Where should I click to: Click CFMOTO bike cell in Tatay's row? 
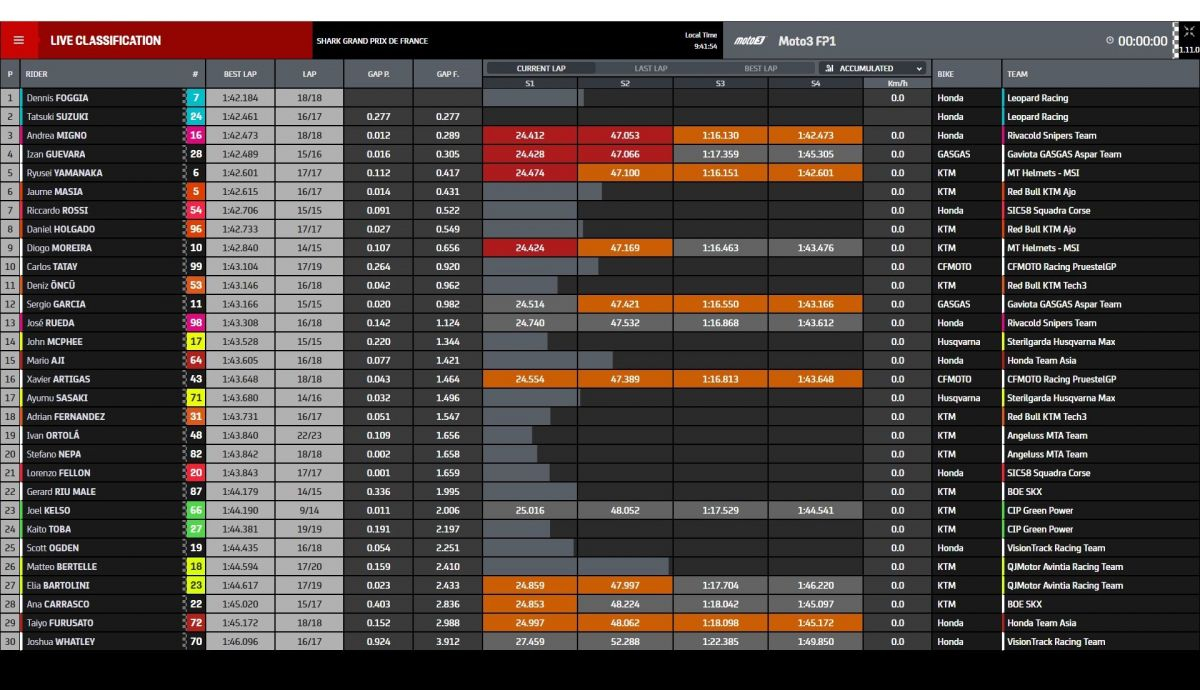pyautogui.click(x=954, y=267)
